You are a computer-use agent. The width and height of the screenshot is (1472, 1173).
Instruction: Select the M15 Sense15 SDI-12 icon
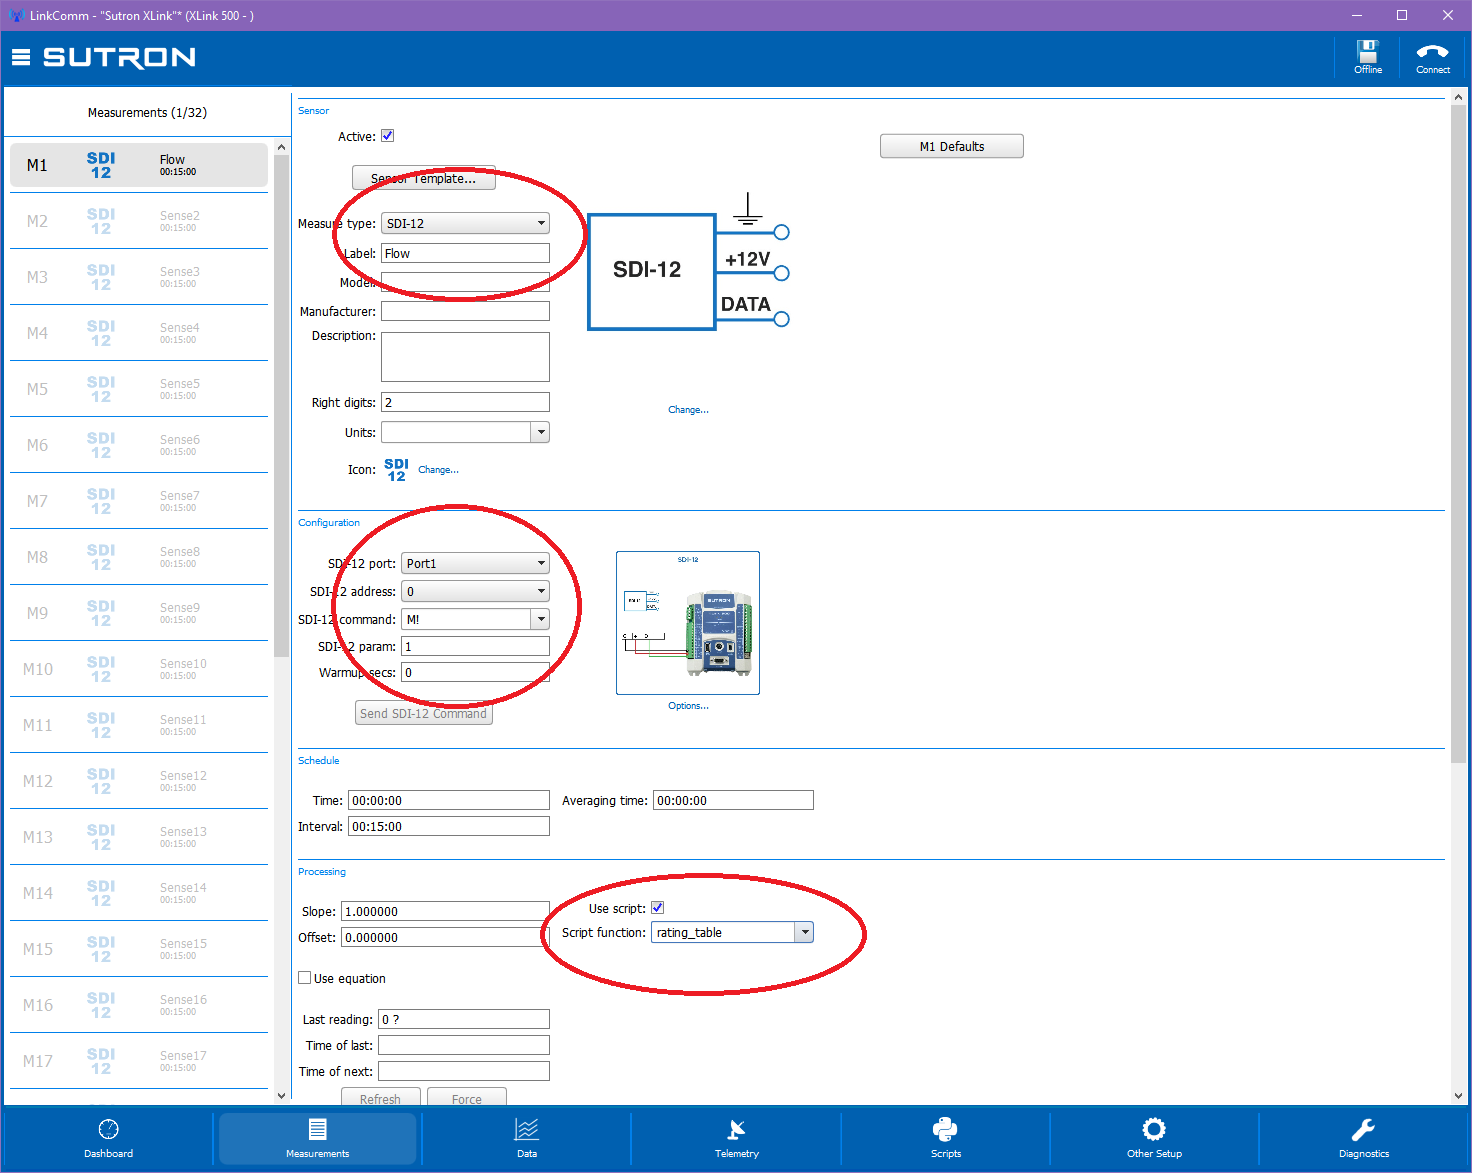101,949
